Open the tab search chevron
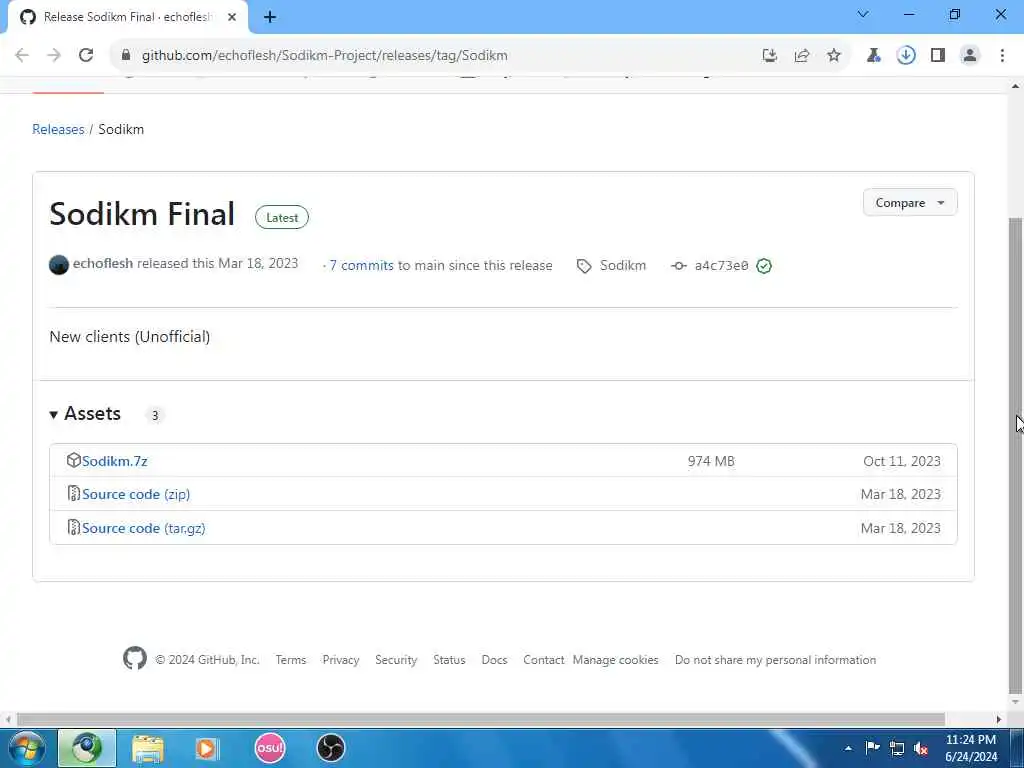 tap(863, 14)
